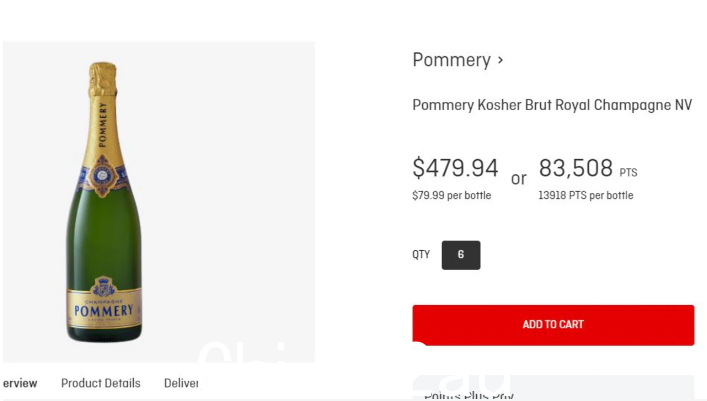Click the "or" text between prices
The image size is (707, 401).
click(519, 179)
